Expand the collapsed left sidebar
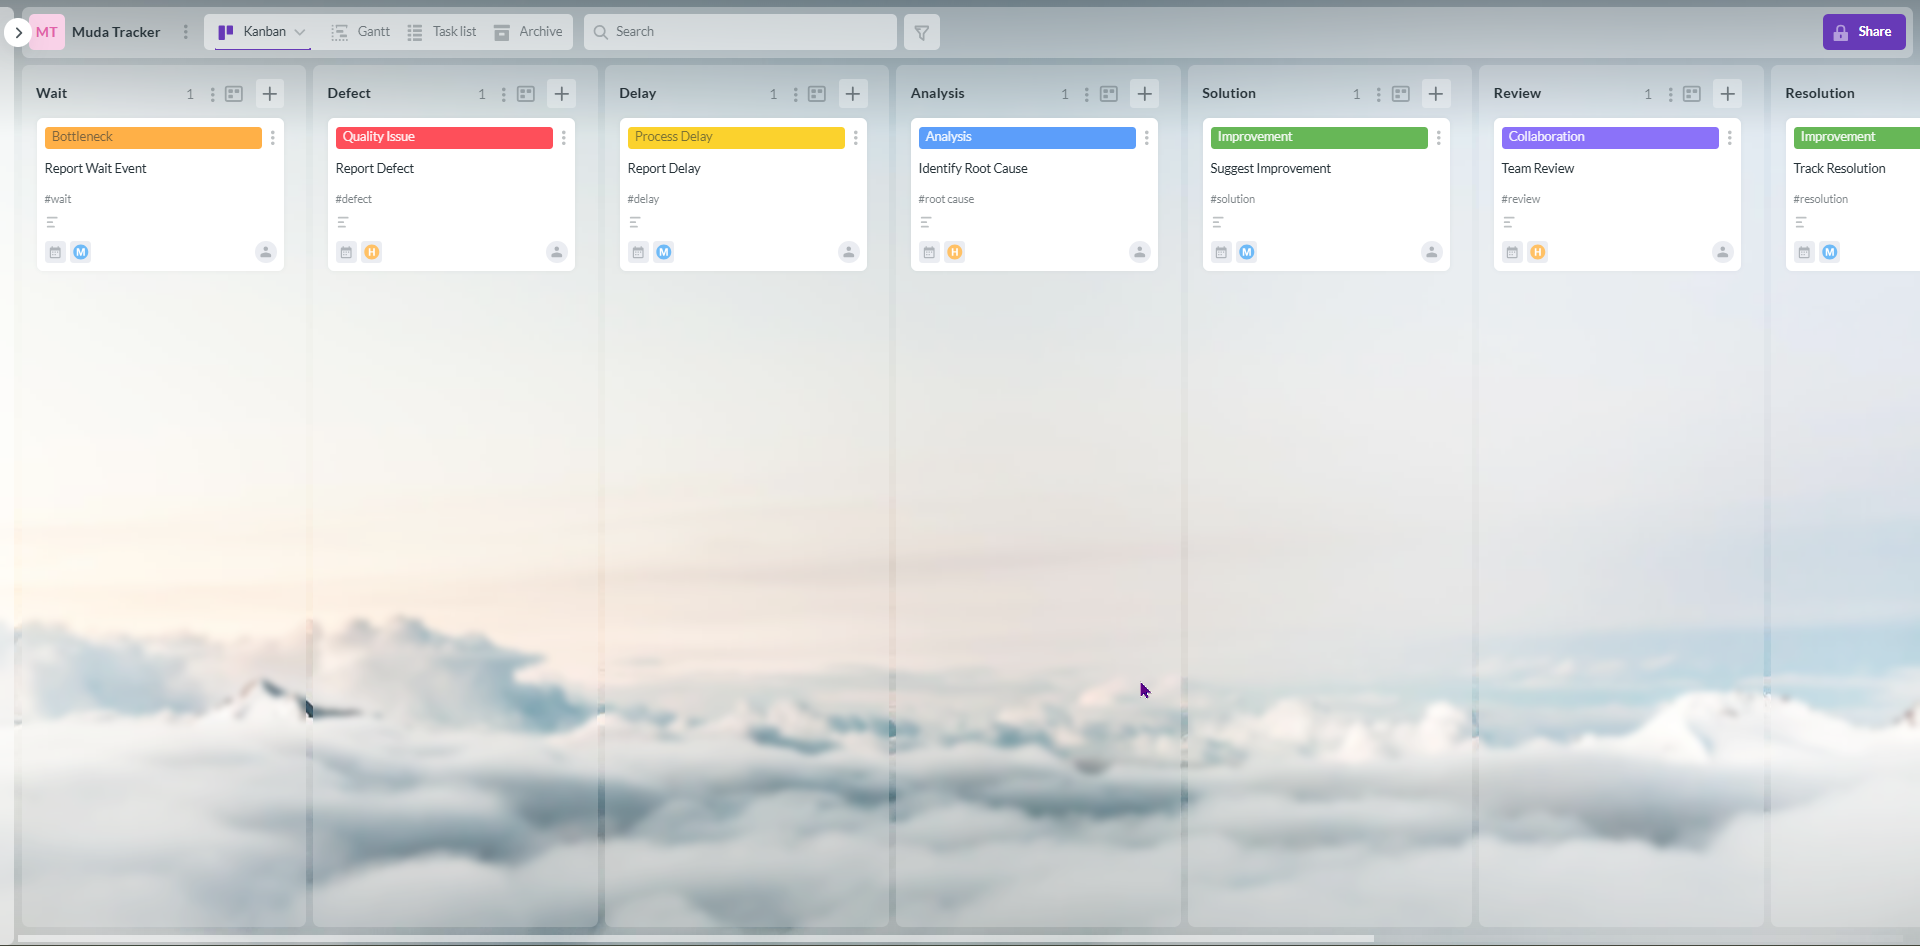Screen dimensions: 1920x946 (x=18, y=32)
